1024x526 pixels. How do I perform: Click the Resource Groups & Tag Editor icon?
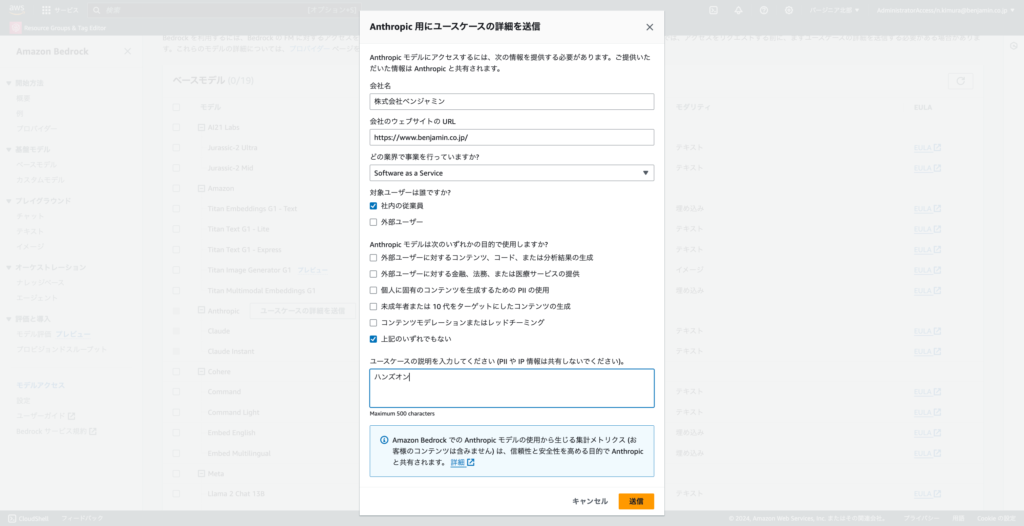pyautogui.click(x=16, y=28)
